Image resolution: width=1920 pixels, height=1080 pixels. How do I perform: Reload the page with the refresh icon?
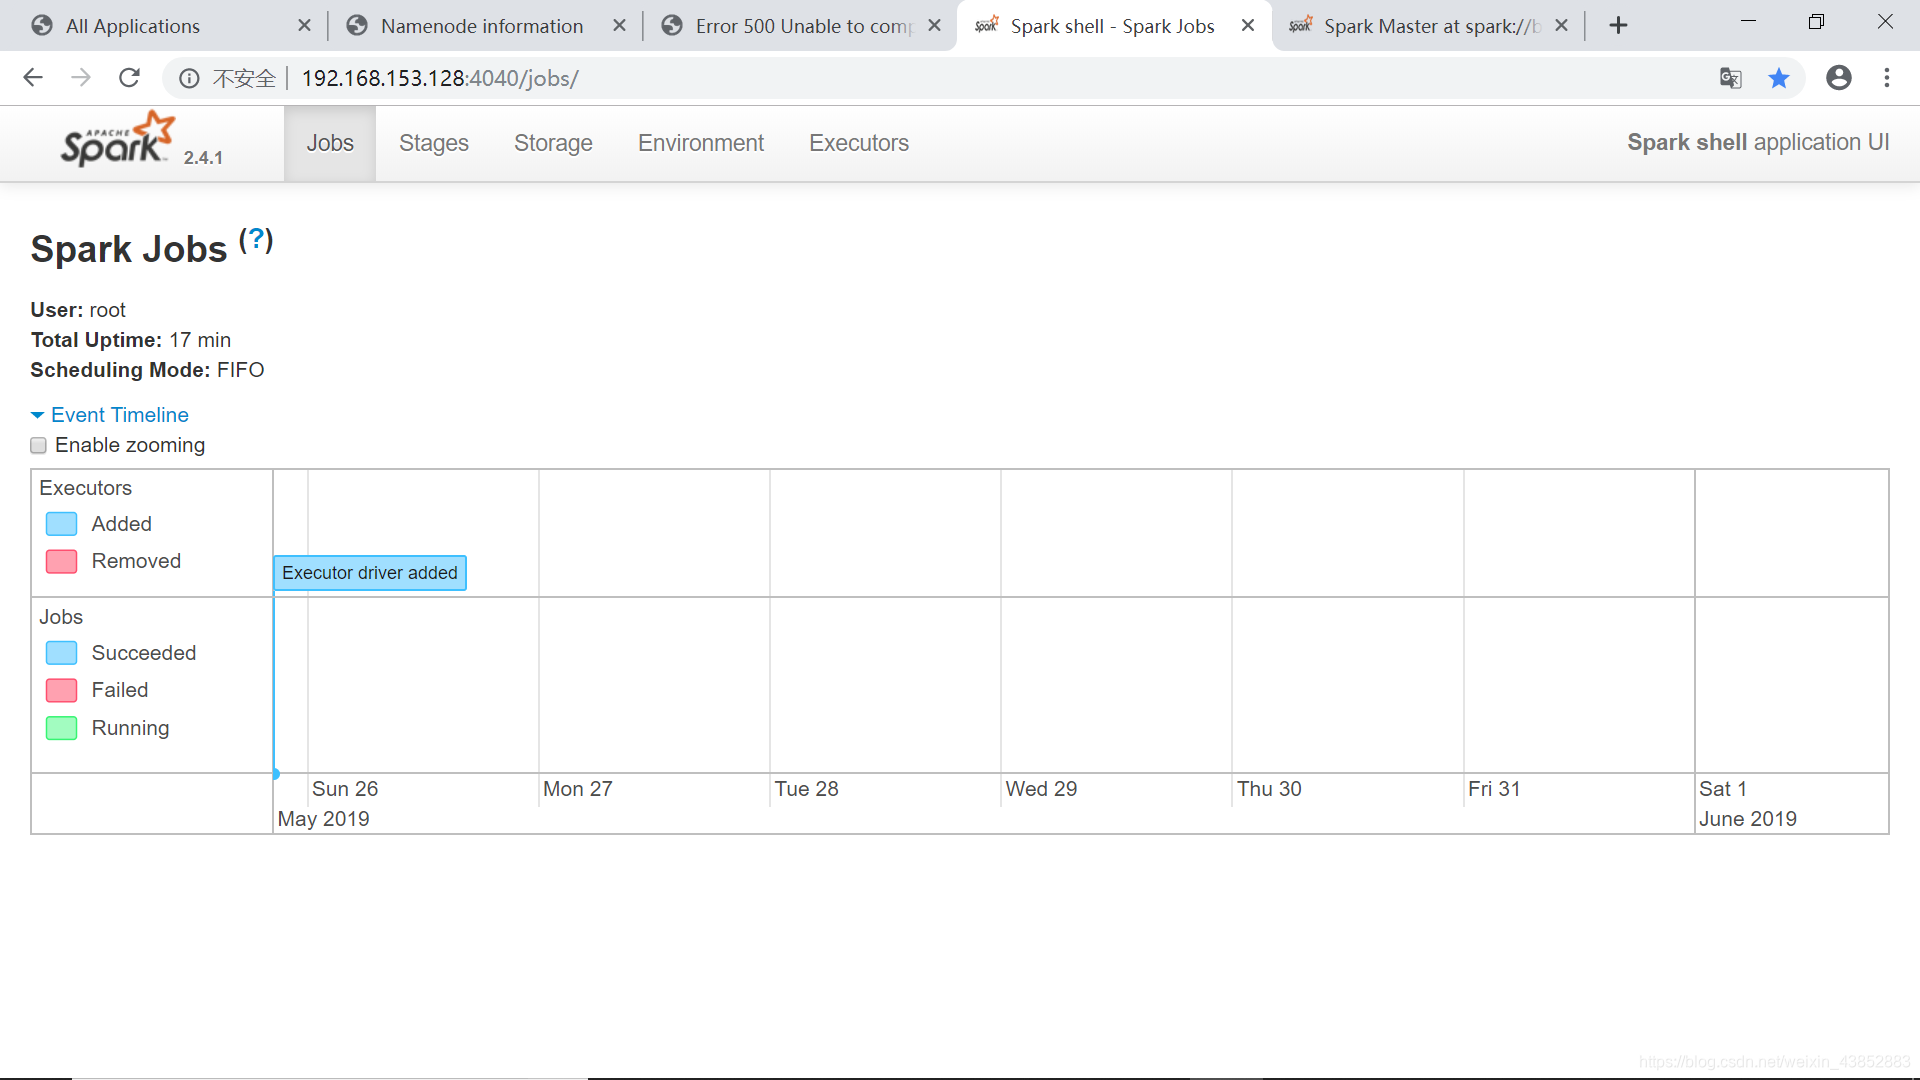point(129,78)
